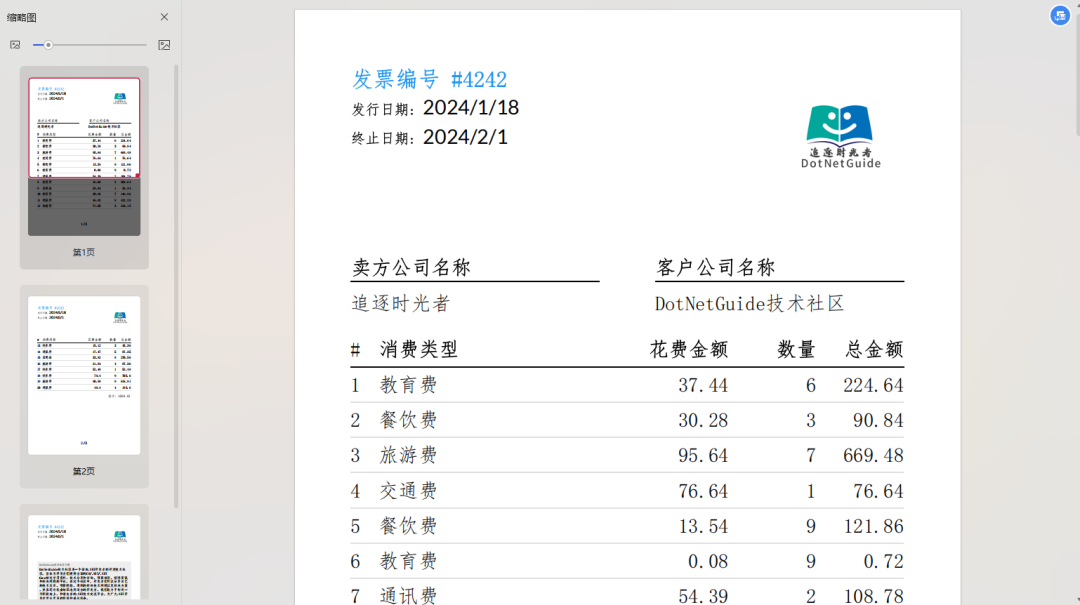Click the issue date 2024/1/18
The height and width of the screenshot is (605, 1080).
pos(470,108)
